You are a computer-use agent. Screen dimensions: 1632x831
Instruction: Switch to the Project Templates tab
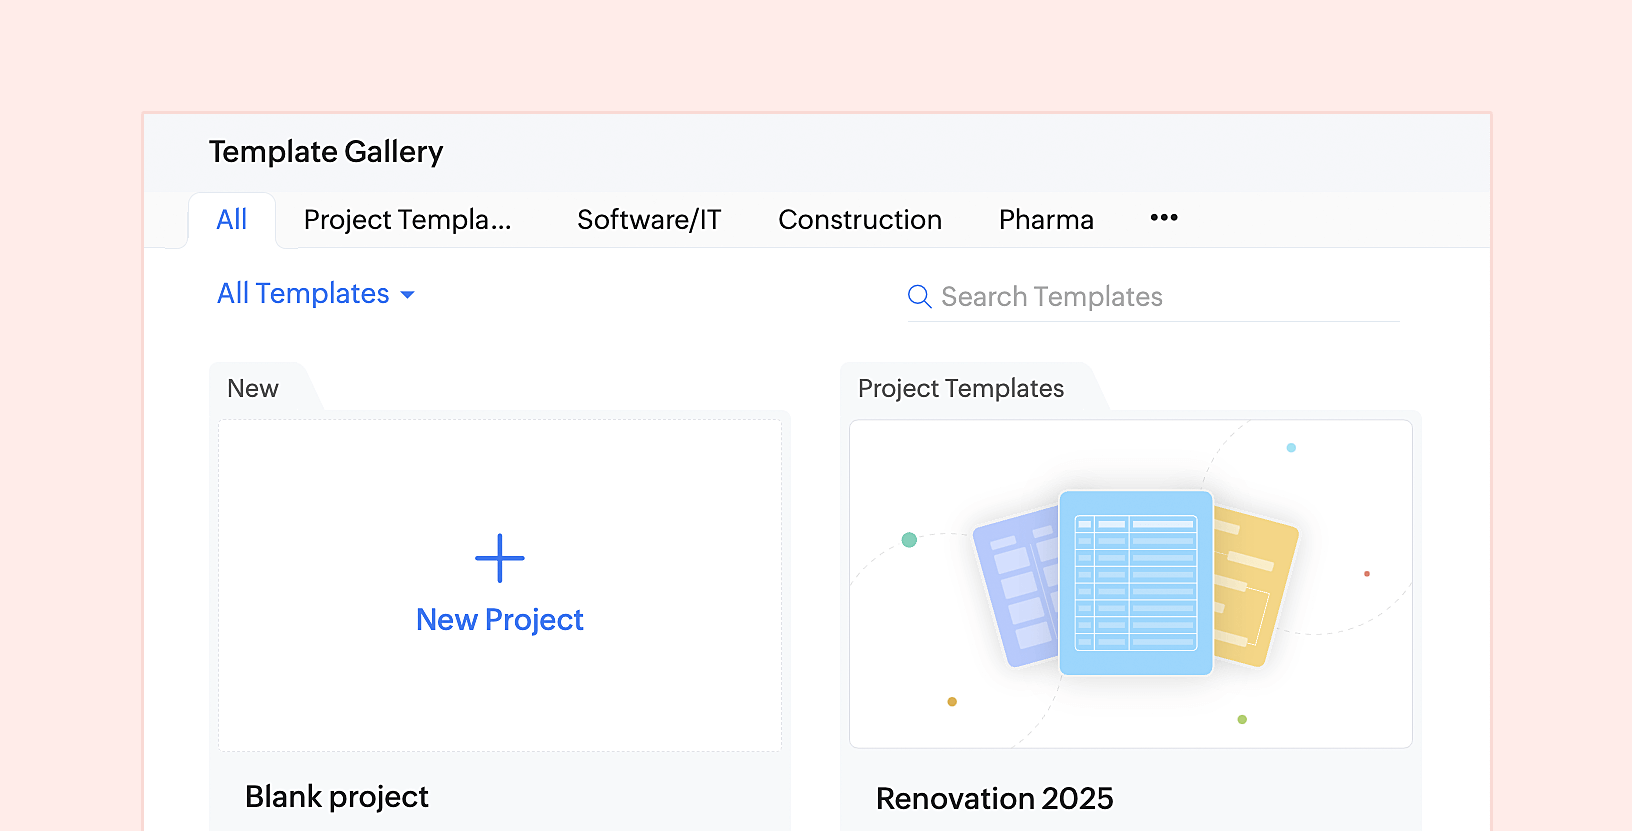[407, 219]
